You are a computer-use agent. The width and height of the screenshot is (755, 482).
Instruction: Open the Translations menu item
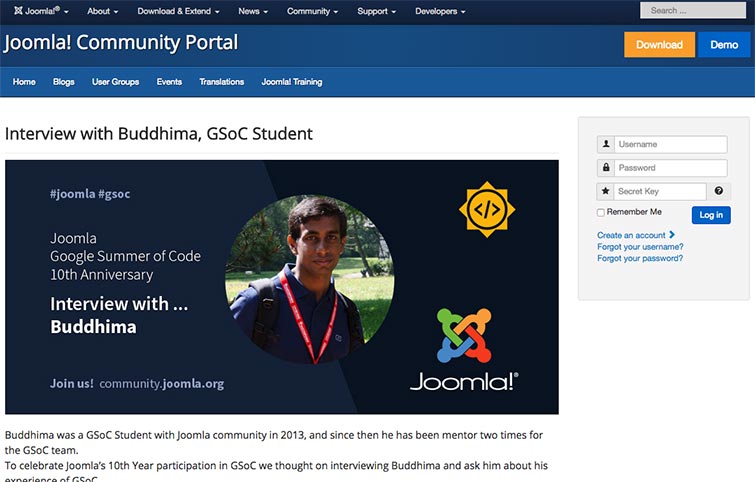pos(221,82)
